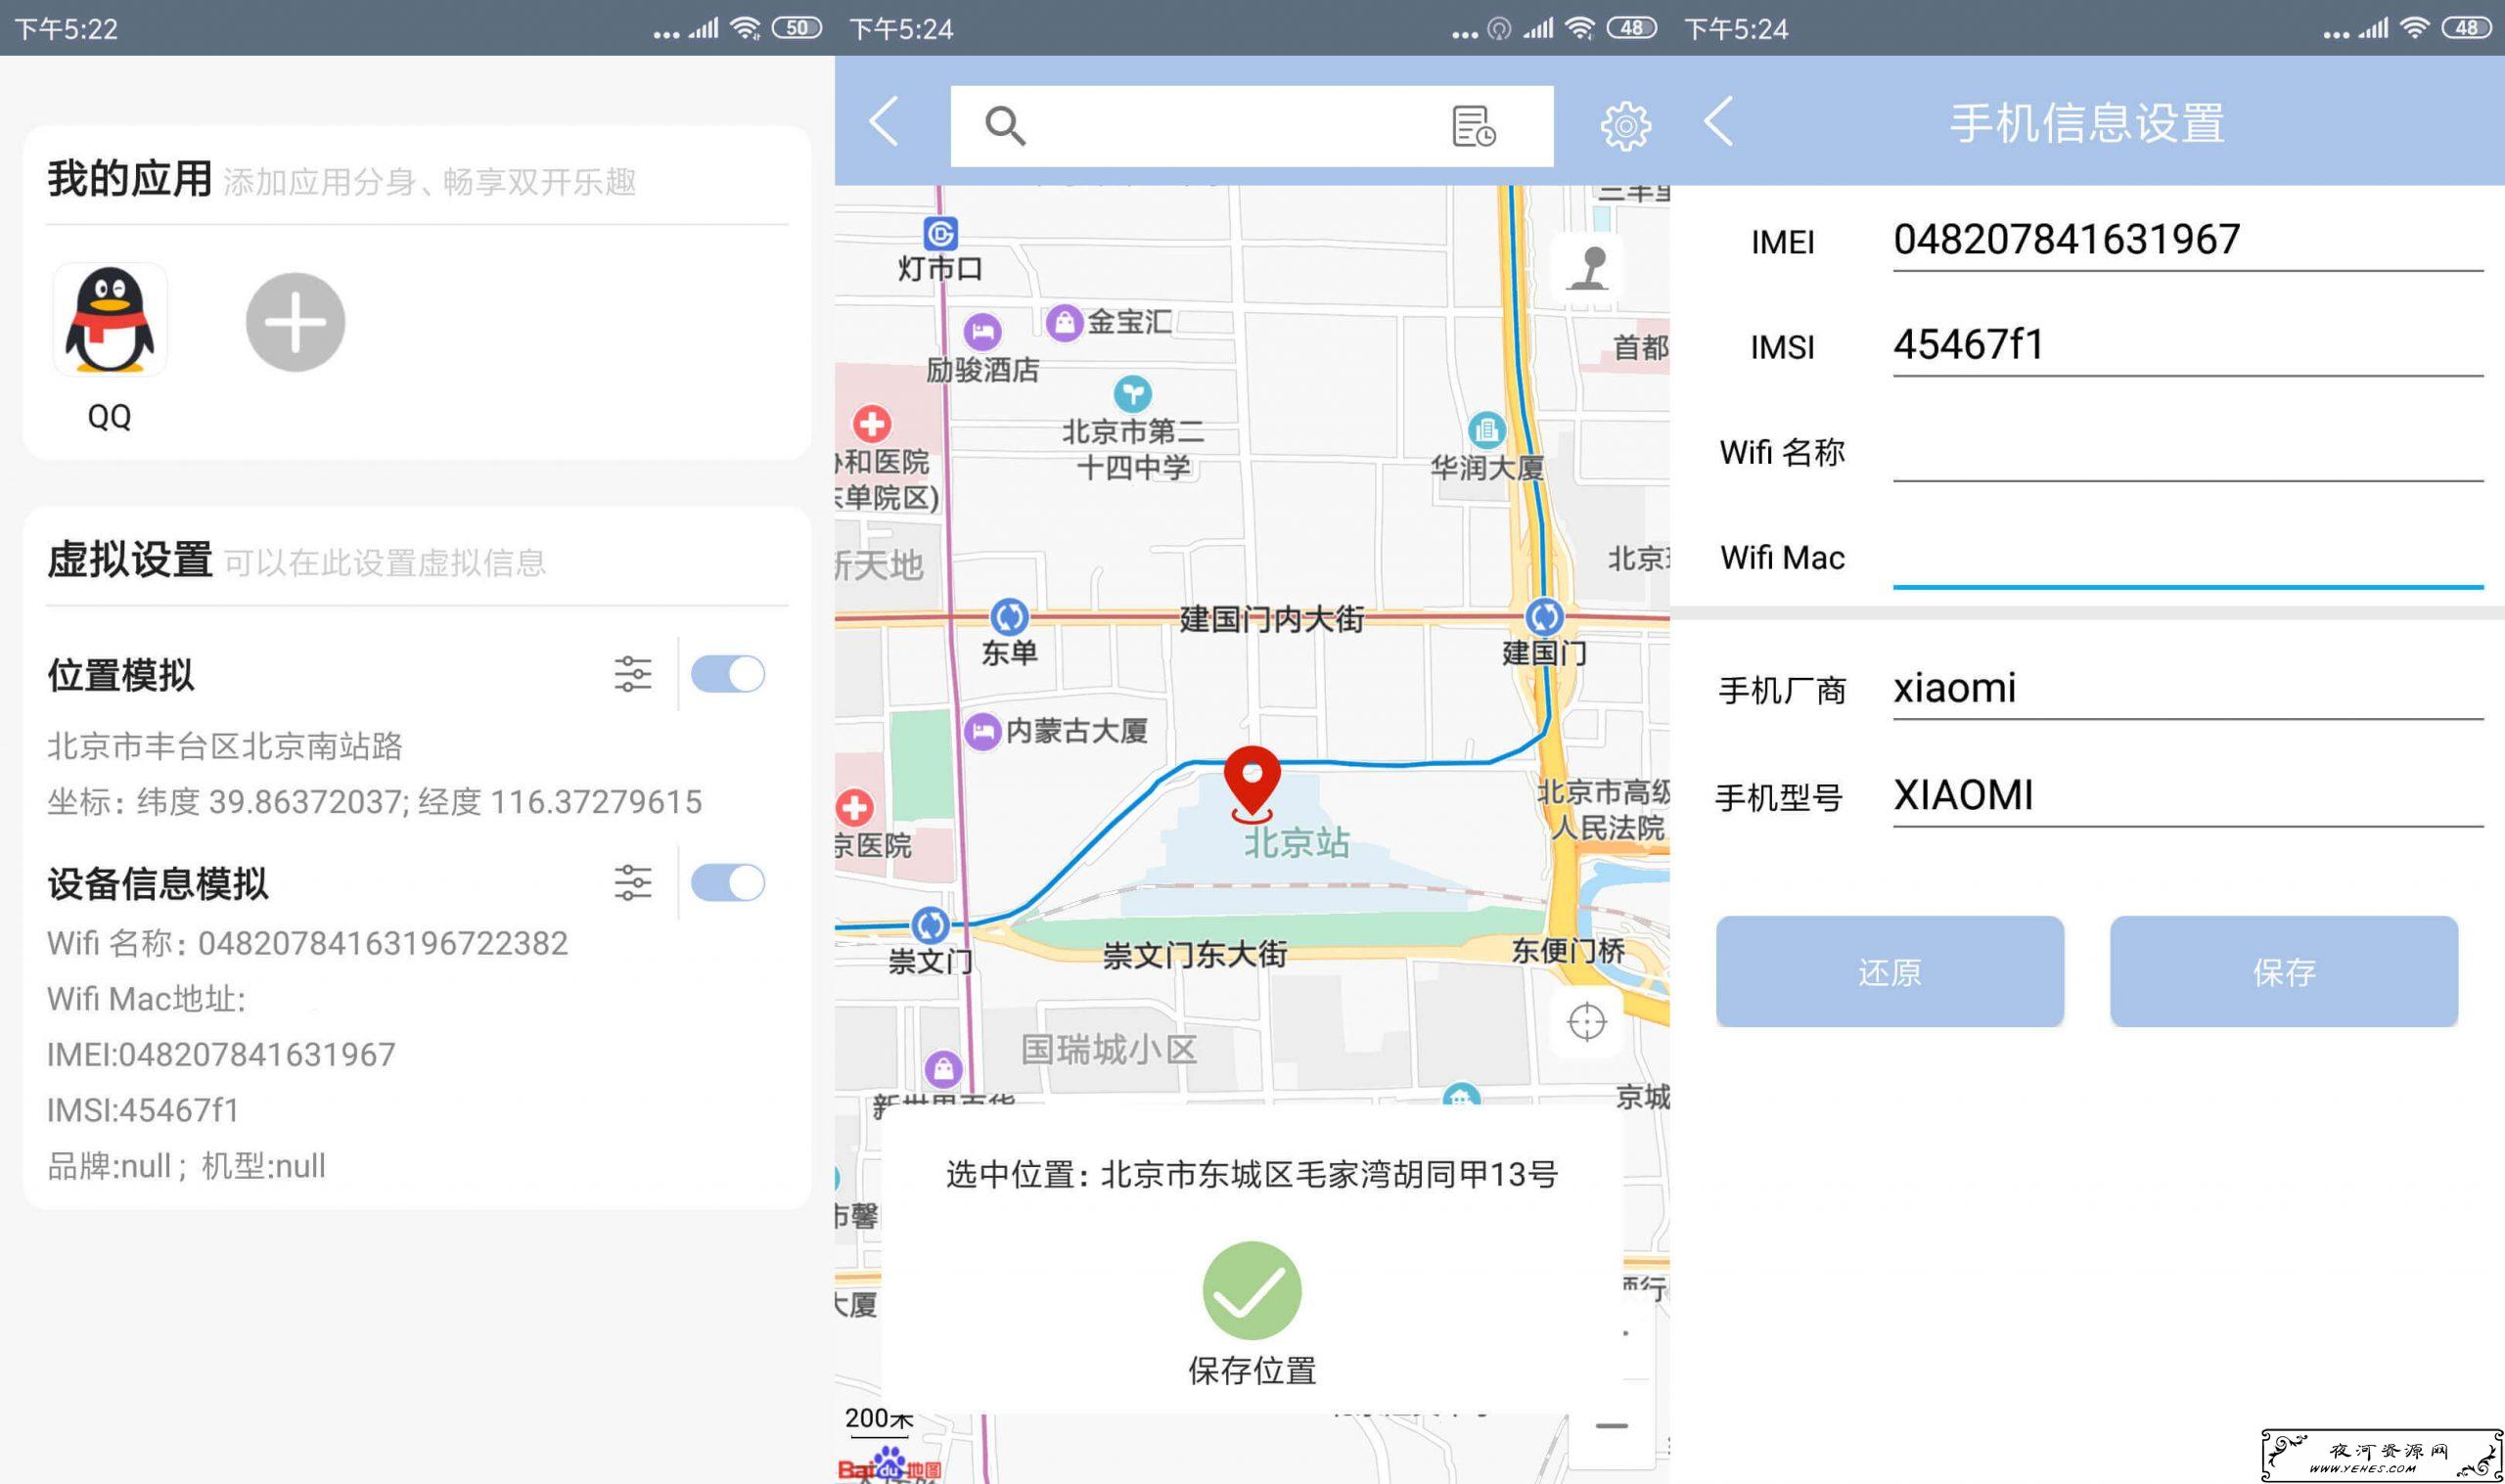Click the 手机型号 input field

coord(2188,796)
